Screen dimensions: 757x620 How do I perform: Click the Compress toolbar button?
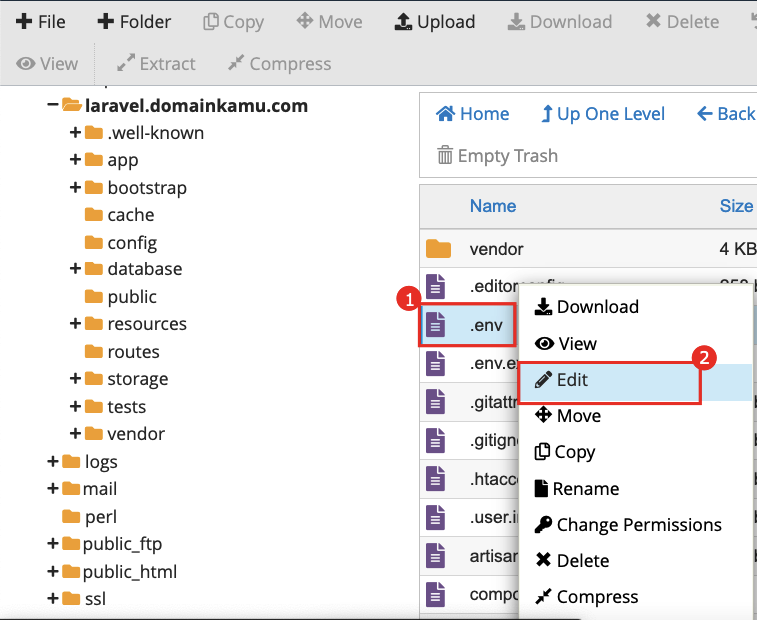tap(280, 64)
